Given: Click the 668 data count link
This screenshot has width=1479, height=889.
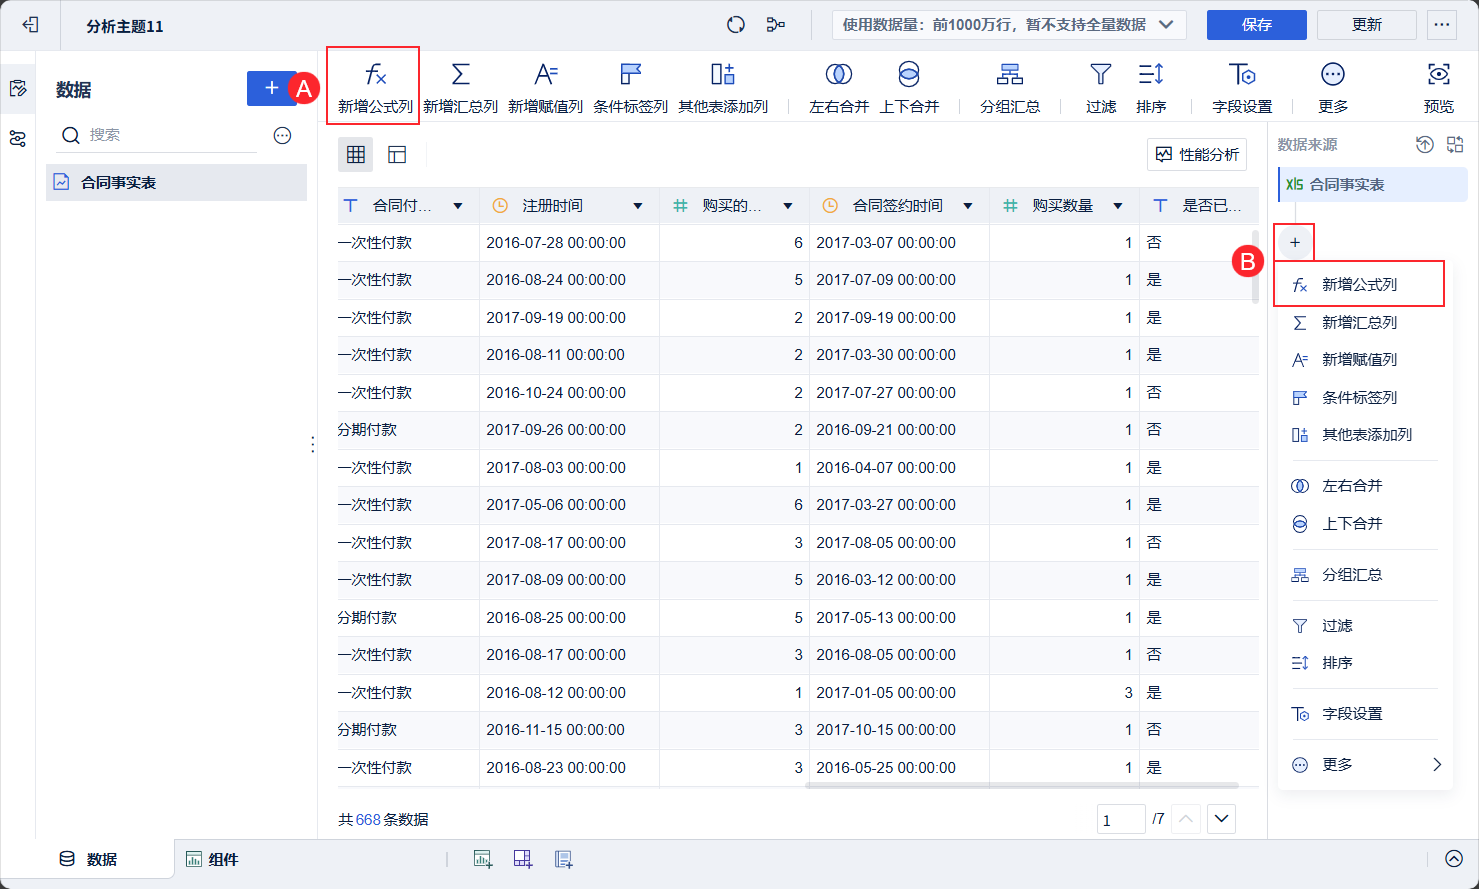Looking at the screenshot, I should [370, 818].
